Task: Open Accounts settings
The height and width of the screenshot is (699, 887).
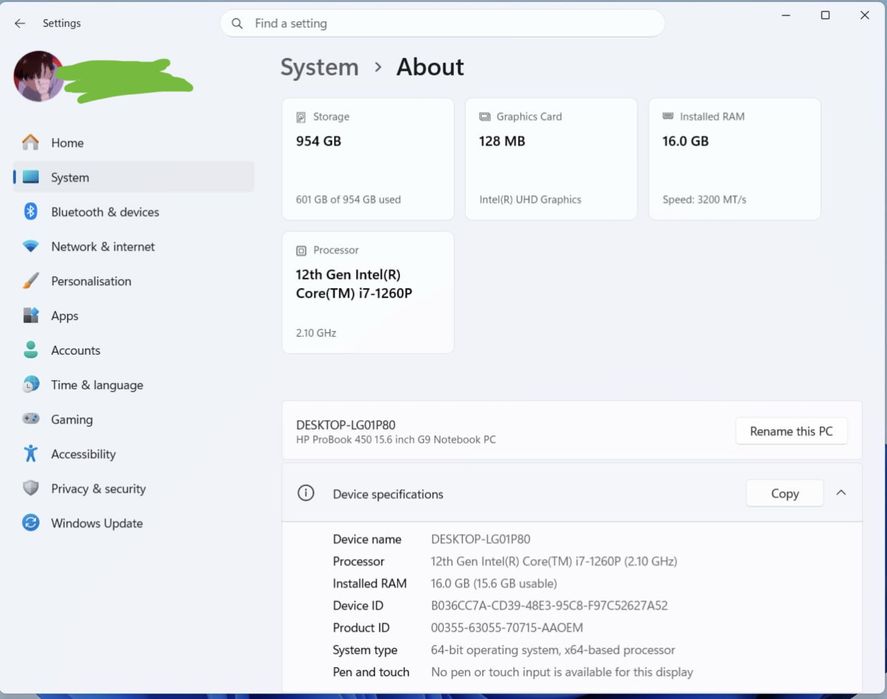Action: pyautogui.click(x=134, y=350)
